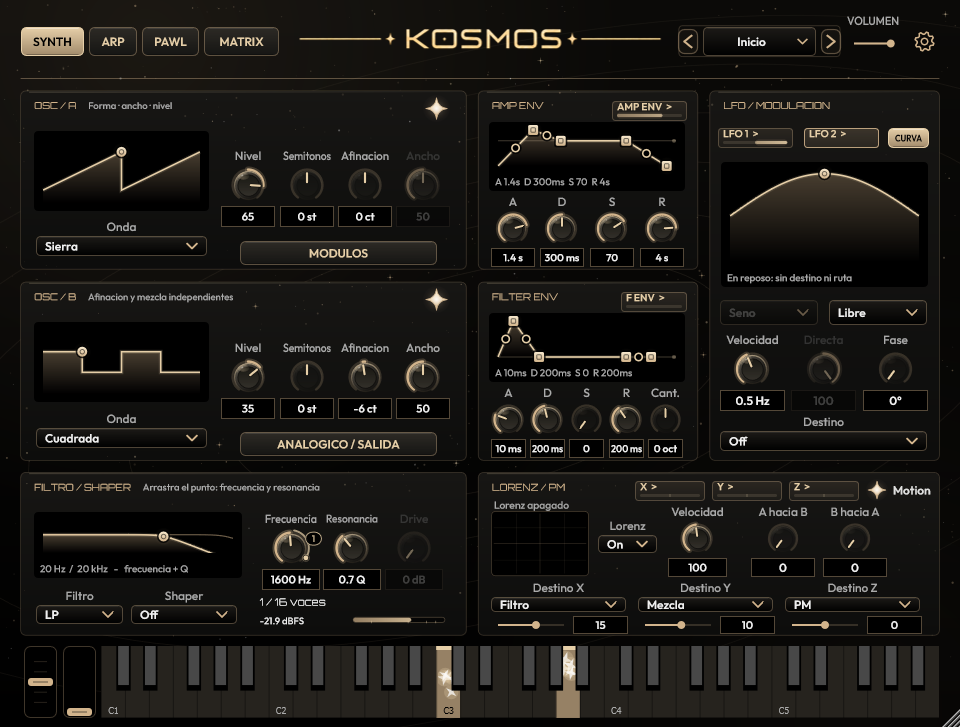This screenshot has width=960, height=727.
Task: Click the C3 piano key
Action: click(448, 703)
